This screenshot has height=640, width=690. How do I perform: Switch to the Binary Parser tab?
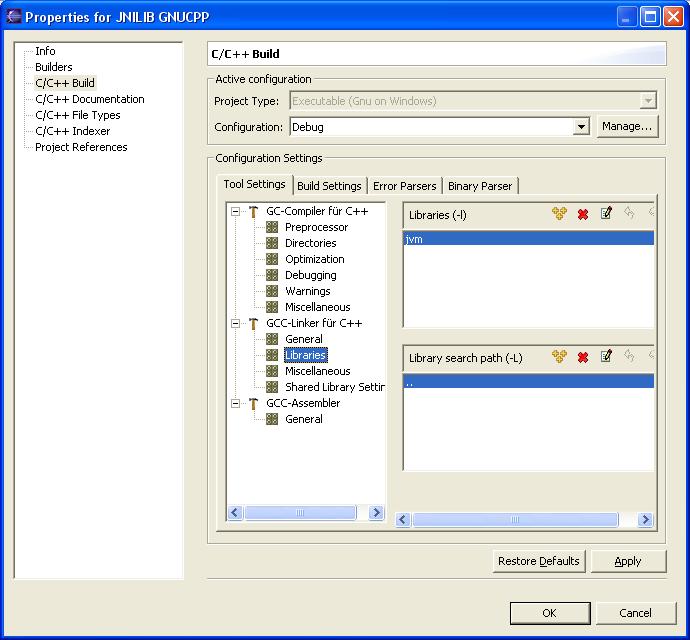(480, 186)
